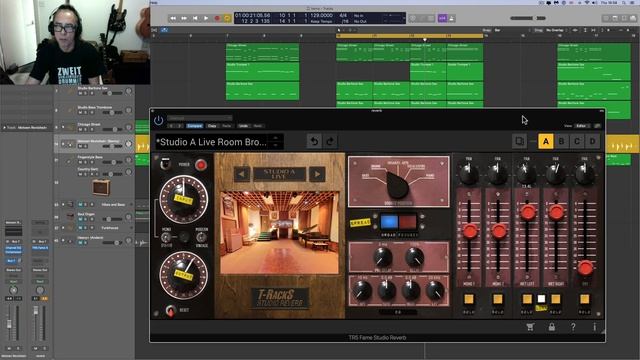Viewport: 640px width, 360px height.
Task: Open the shopping cart store icon
Action: 530,327
